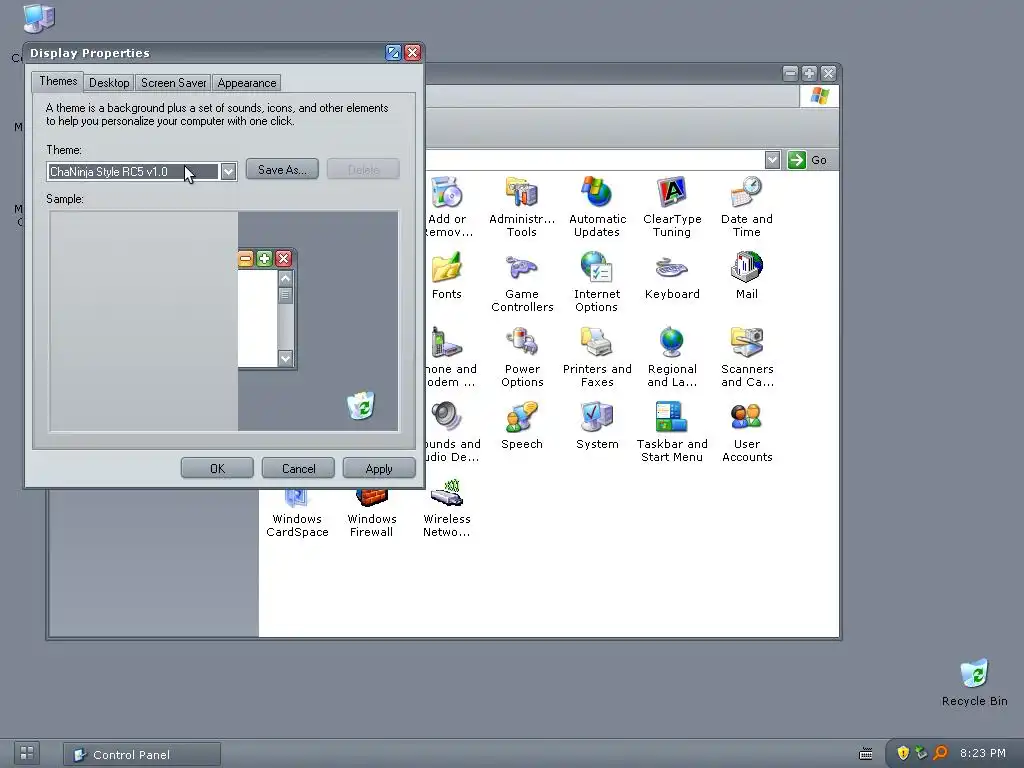Click Cancel in Display Properties
The image size is (1024, 768).
pyautogui.click(x=298, y=468)
